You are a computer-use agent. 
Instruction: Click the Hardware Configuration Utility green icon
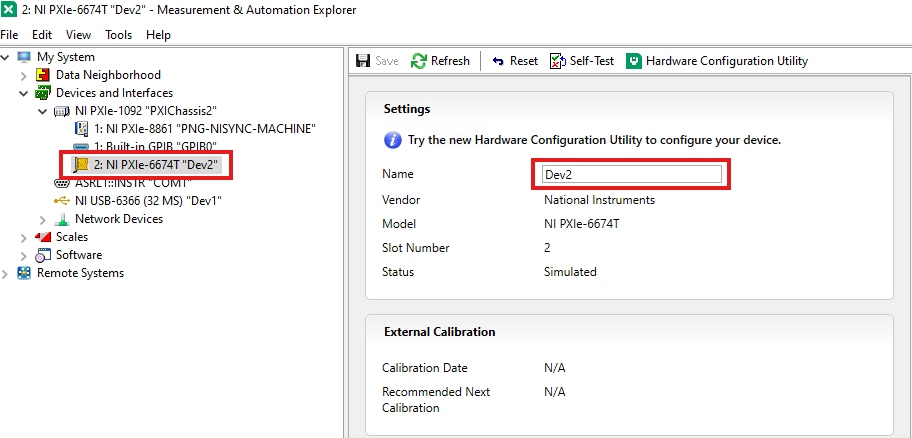pyautogui.click(x=634, y=61)
